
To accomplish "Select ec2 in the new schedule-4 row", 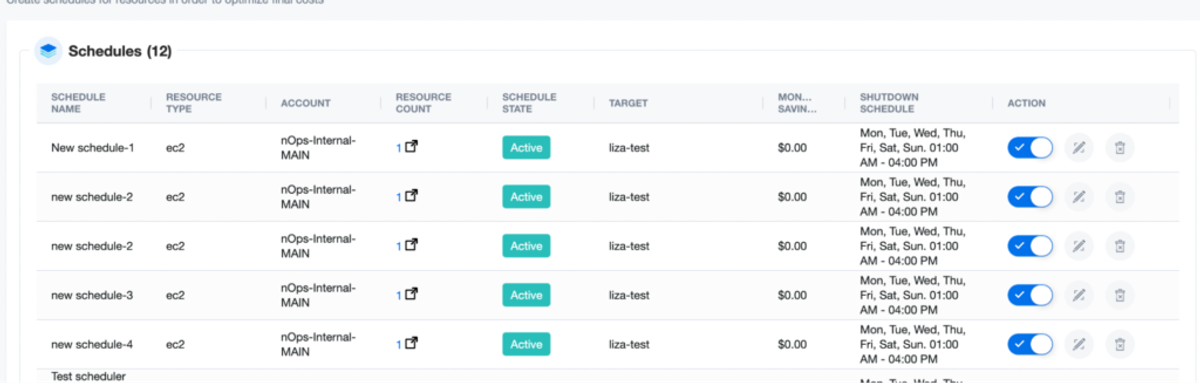I will [176, 344].
